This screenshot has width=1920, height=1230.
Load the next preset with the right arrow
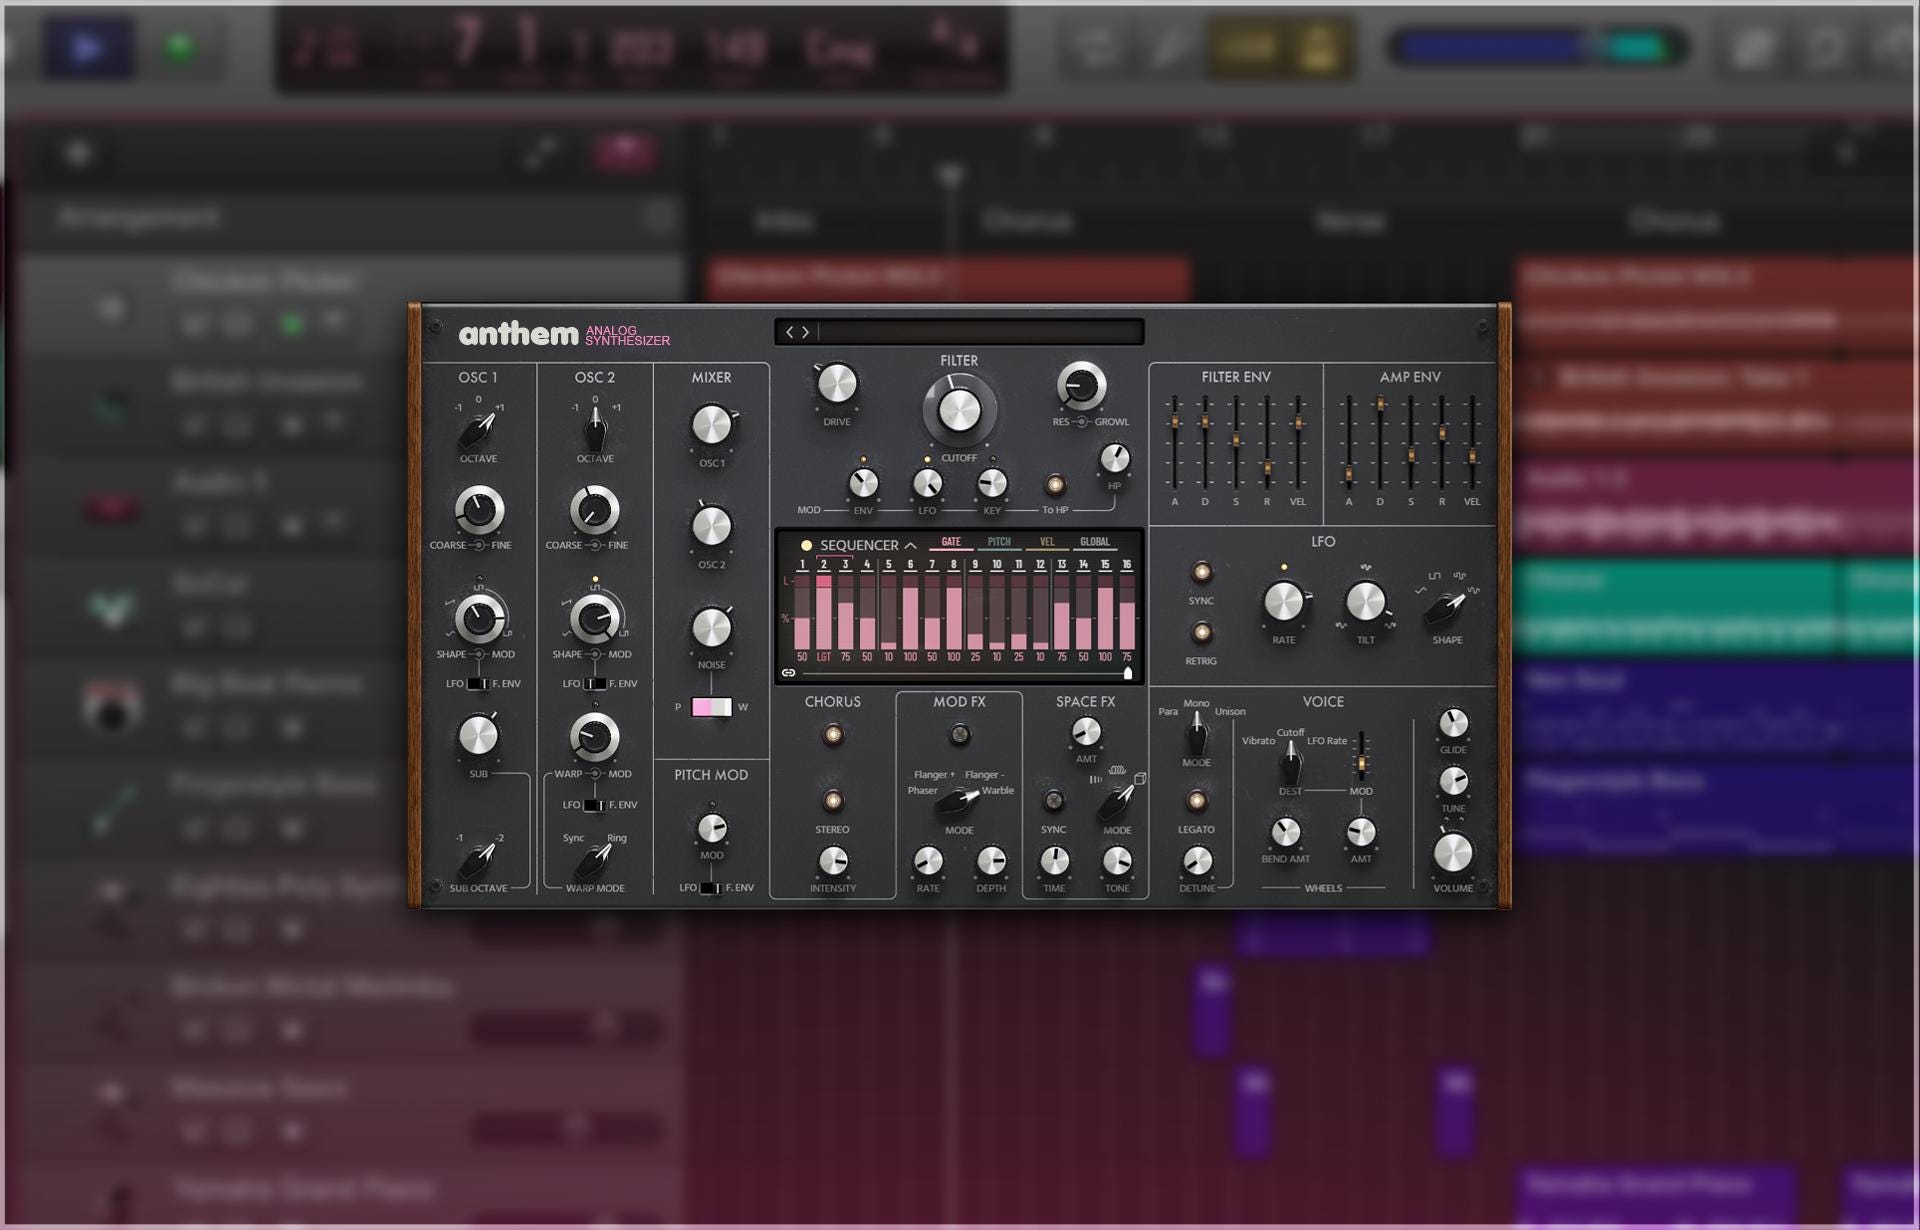[806, 332]
